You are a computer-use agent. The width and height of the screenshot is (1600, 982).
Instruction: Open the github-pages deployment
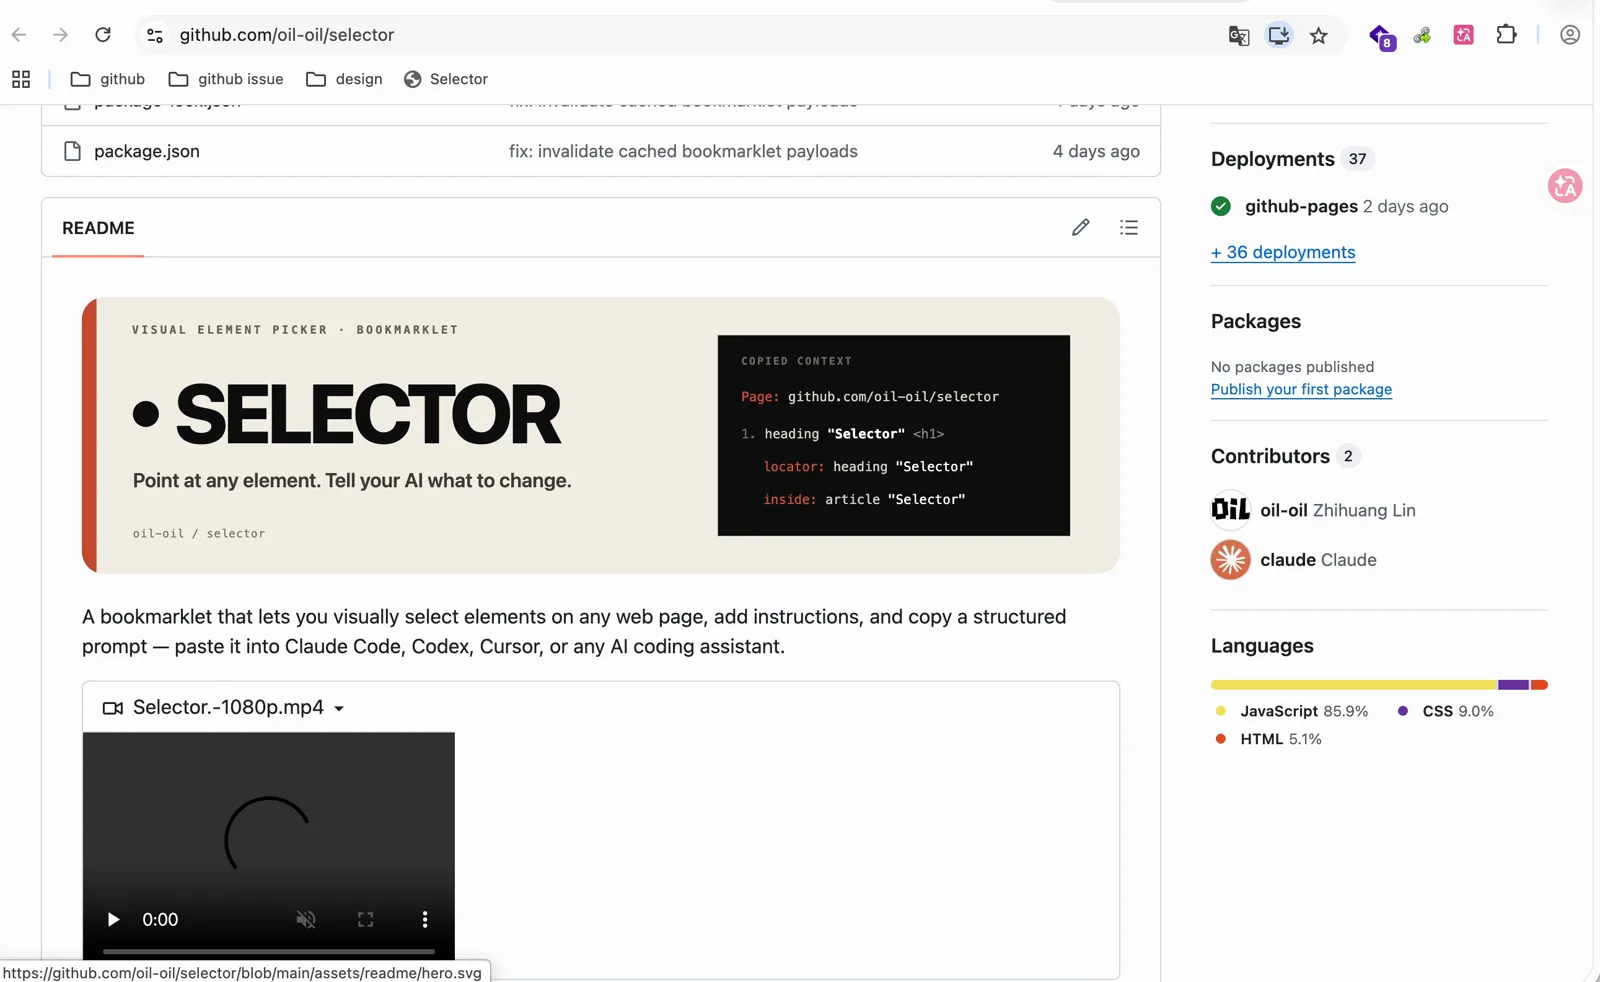pyautogui.click(x=1301, y=206)
